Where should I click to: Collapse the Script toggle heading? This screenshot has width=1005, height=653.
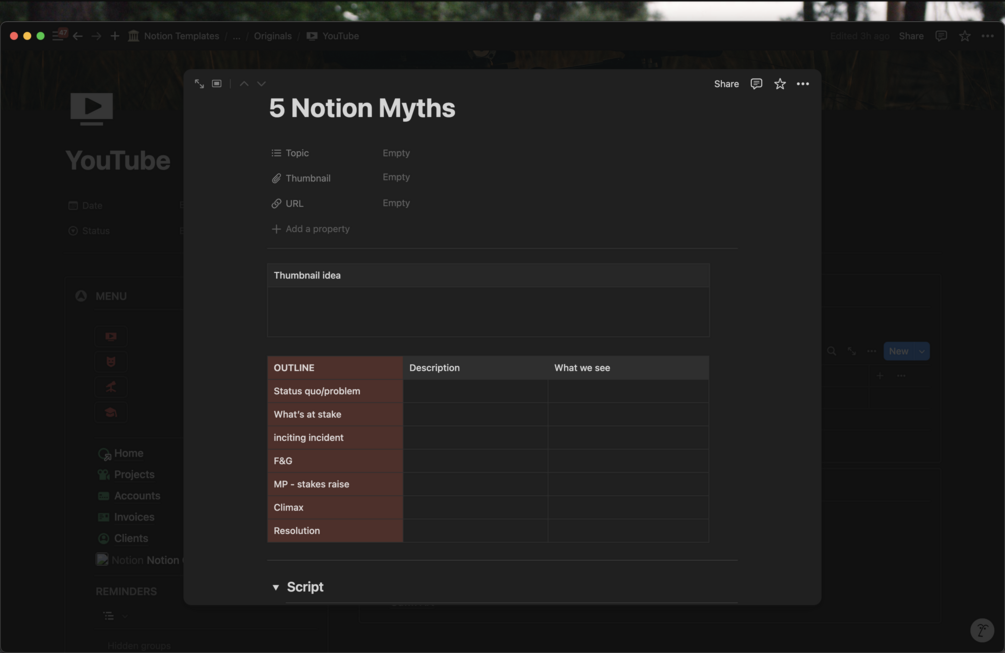click(276, 587)
